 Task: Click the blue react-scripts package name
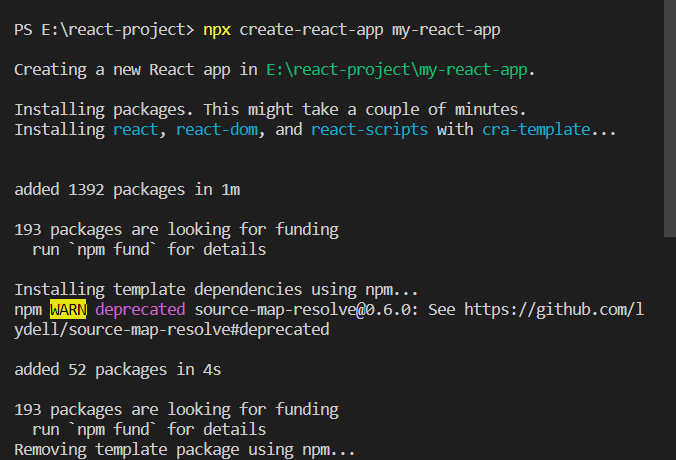369,130
